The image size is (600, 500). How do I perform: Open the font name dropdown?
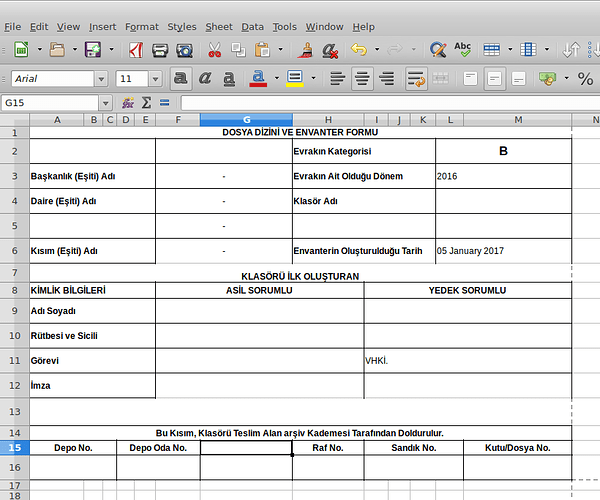pos(101,79)
